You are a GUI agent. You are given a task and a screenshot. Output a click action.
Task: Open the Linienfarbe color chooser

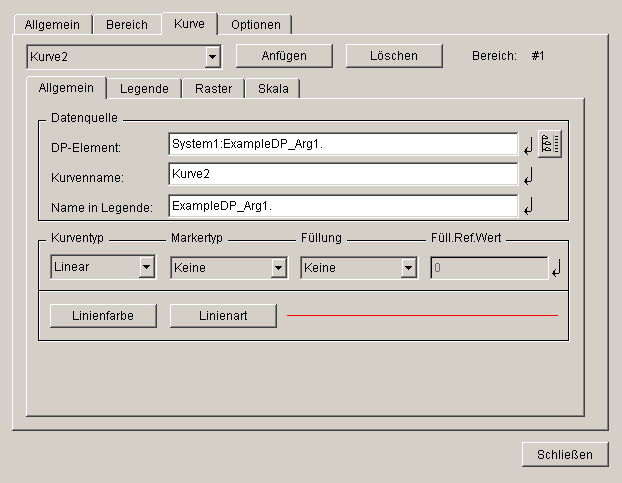pos(103,316)
